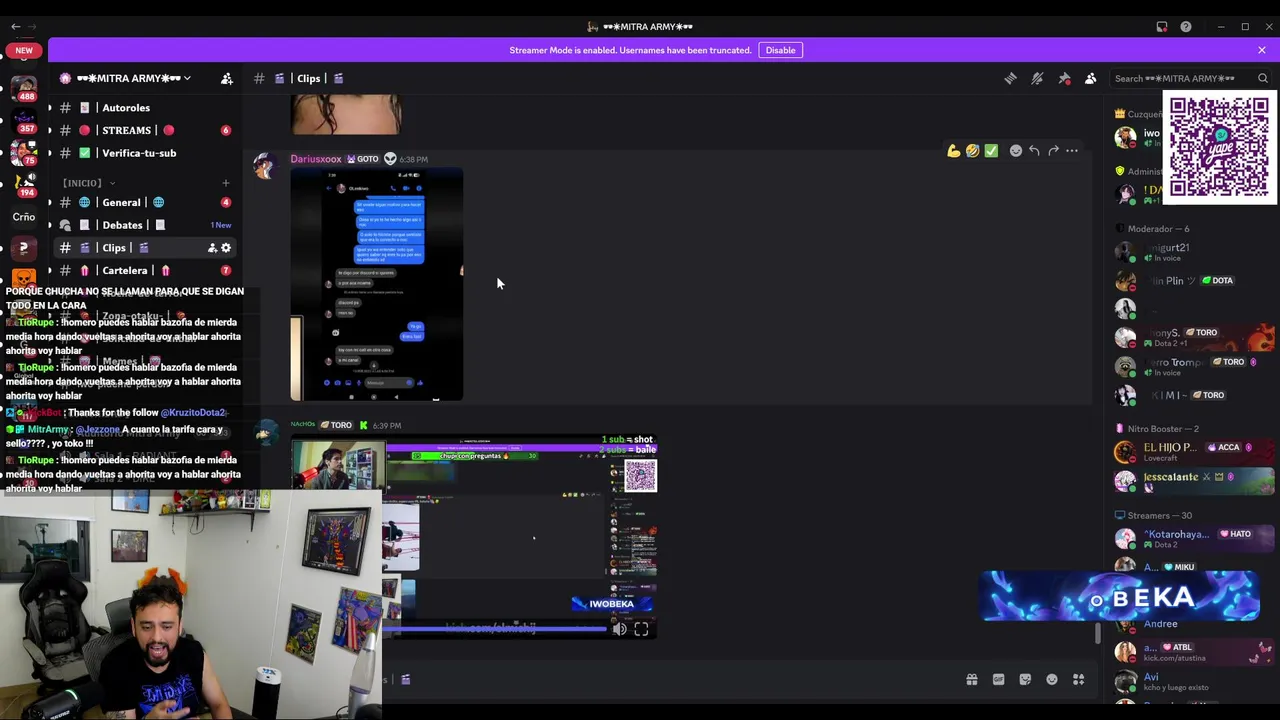
Task: Open server with 488 notifications badge
Action: point(24,88)
